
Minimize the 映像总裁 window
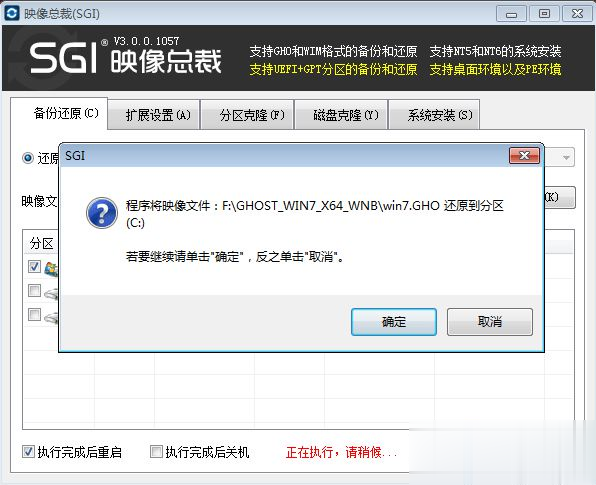[511, 14]
